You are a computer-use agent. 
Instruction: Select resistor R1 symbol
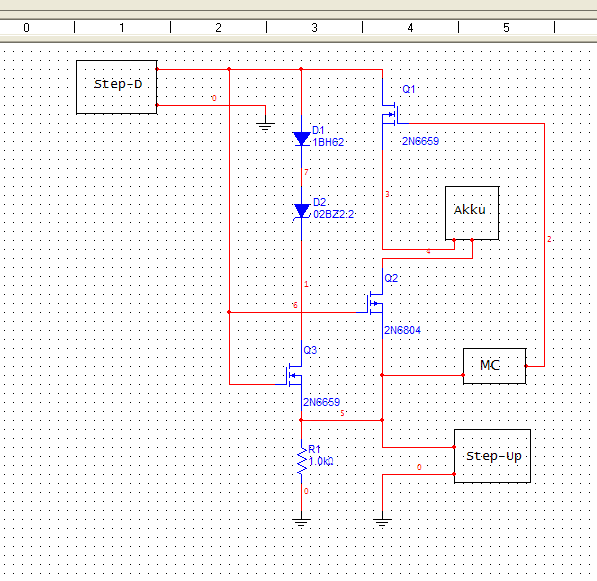[x=302, y=461]
